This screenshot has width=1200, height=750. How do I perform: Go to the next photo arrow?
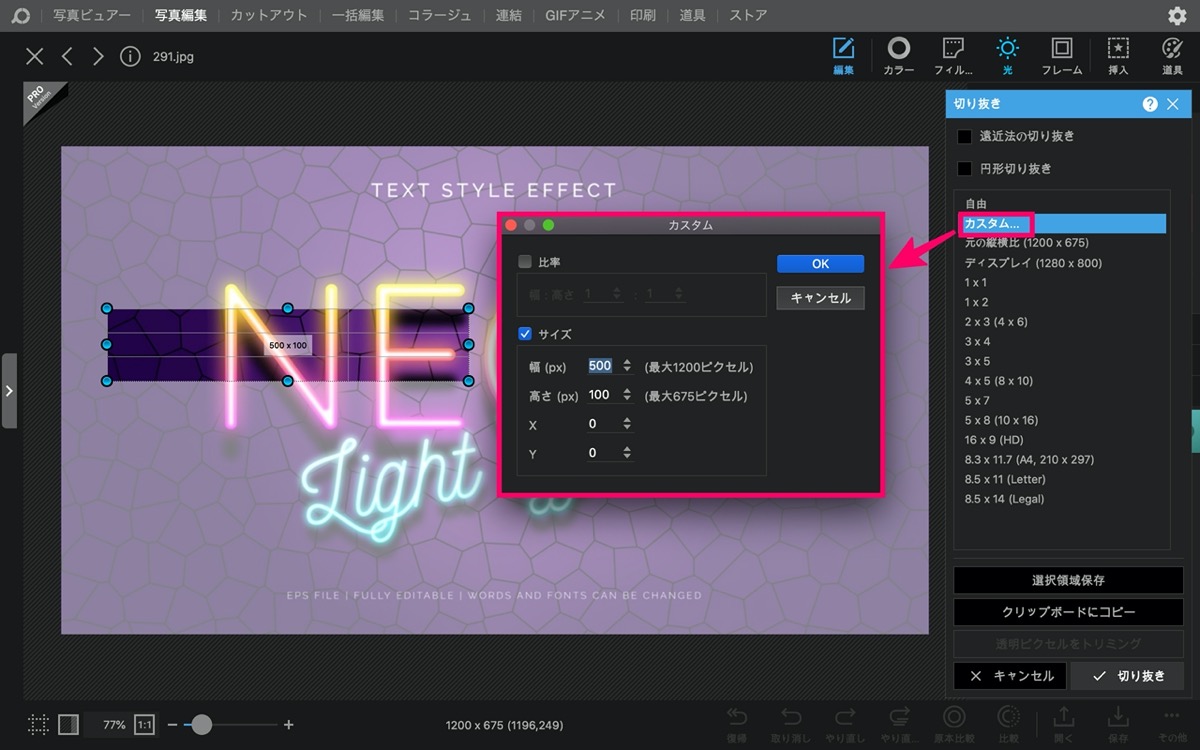pyautogui.click(x=98, y=57)
